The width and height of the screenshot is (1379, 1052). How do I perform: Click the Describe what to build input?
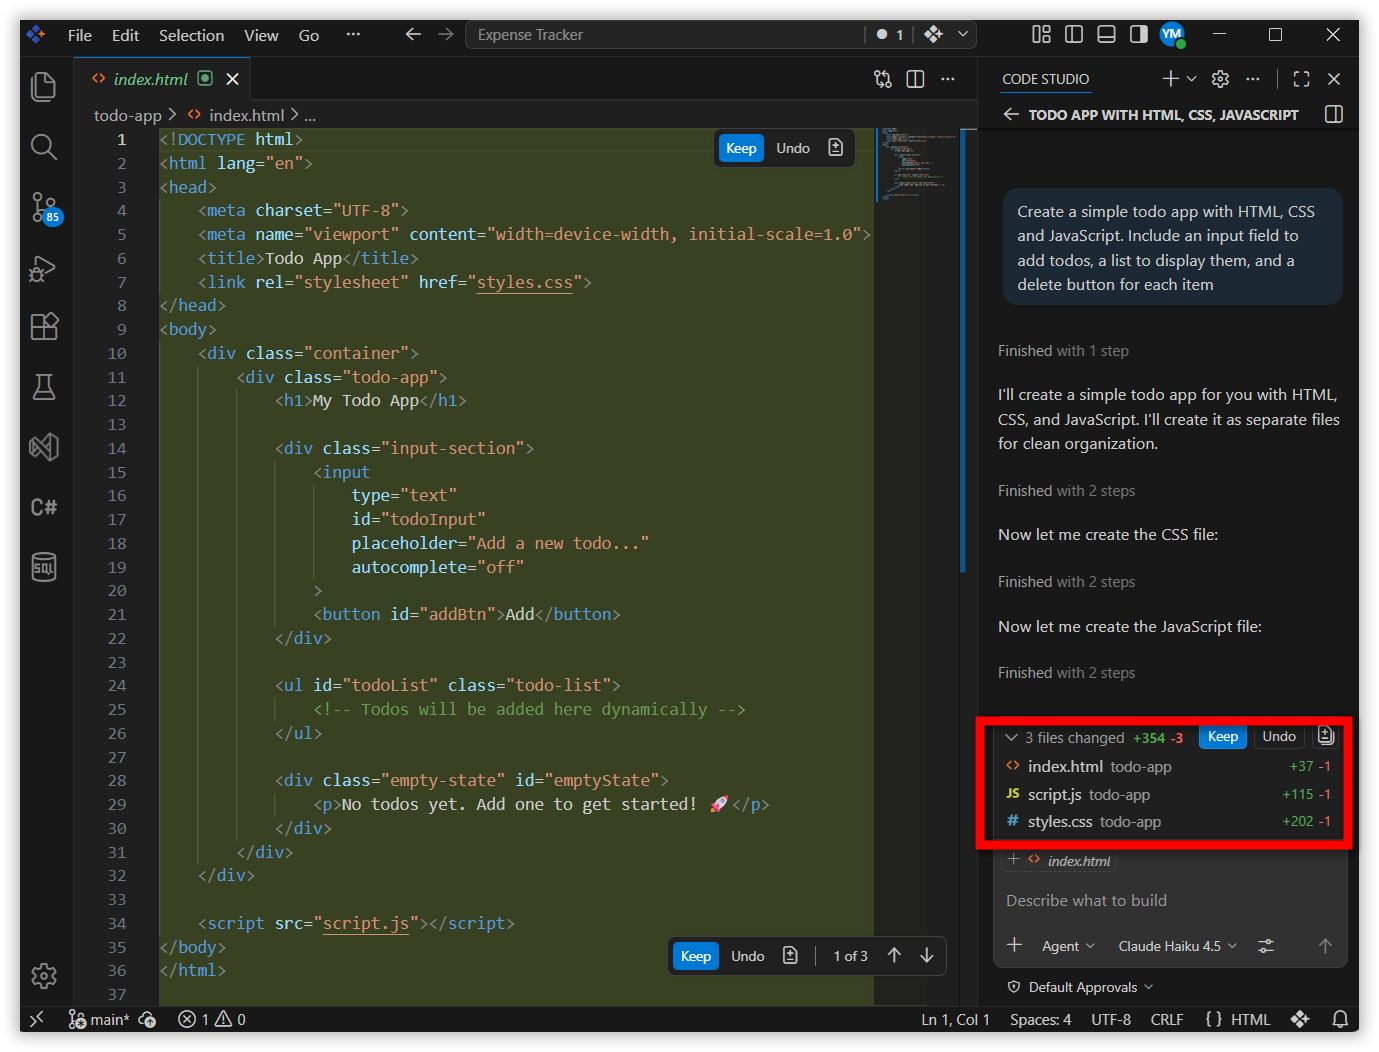(x=1170, y=901)
